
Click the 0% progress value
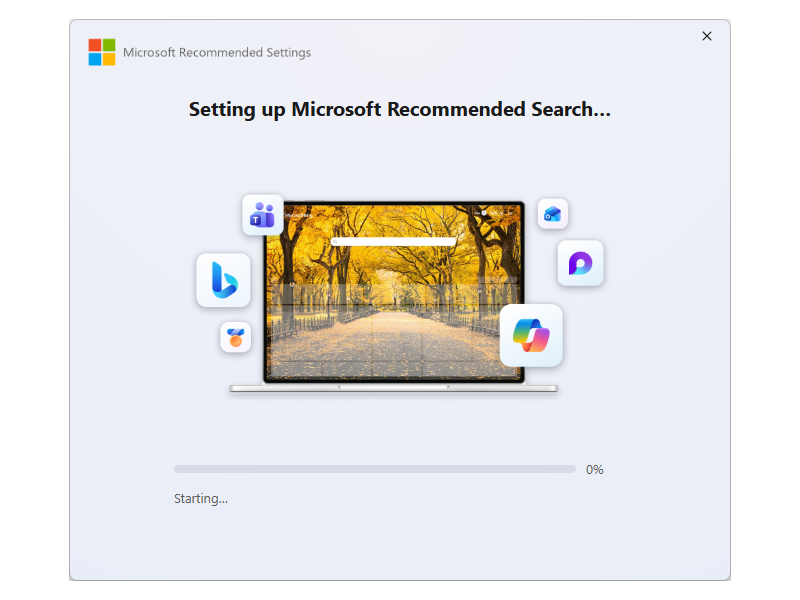click(x=594, y=469)
